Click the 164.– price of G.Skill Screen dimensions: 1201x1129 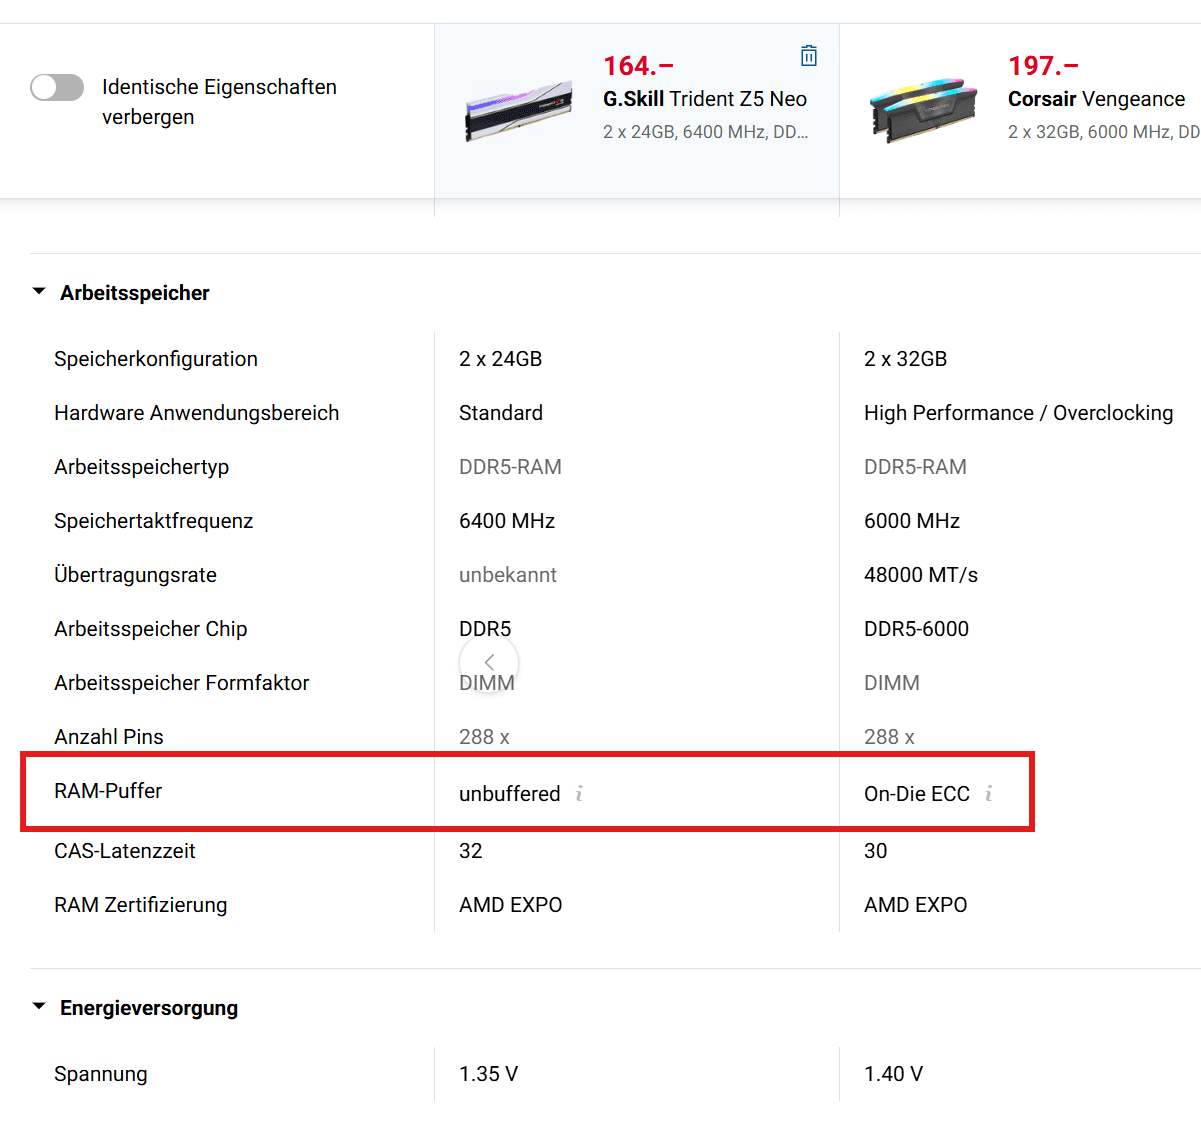pos(638,66)
